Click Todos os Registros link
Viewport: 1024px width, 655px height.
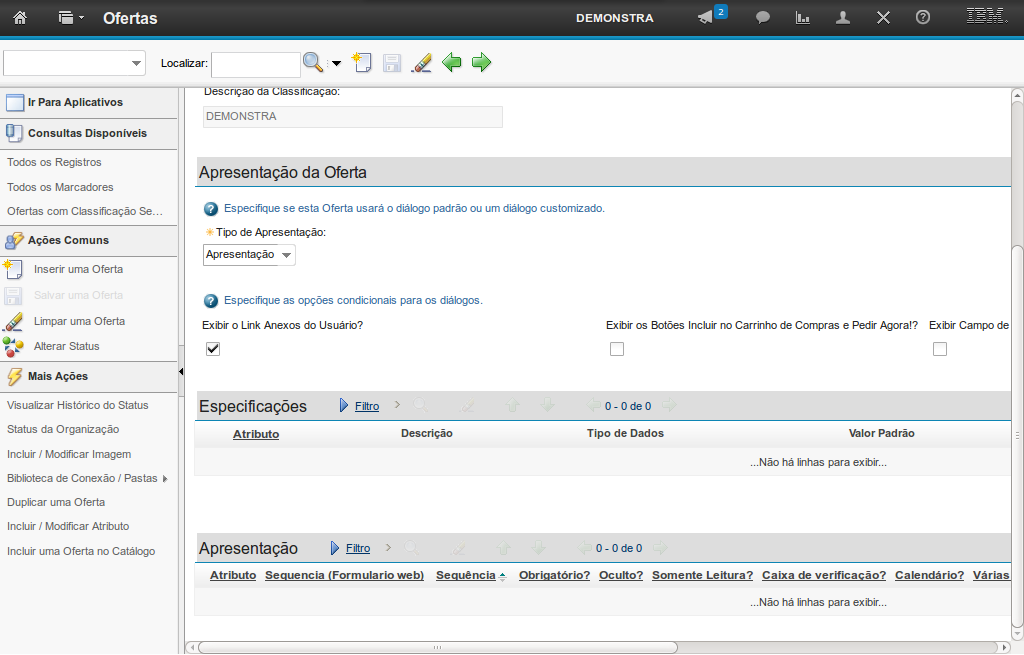(x=54, y=162)
